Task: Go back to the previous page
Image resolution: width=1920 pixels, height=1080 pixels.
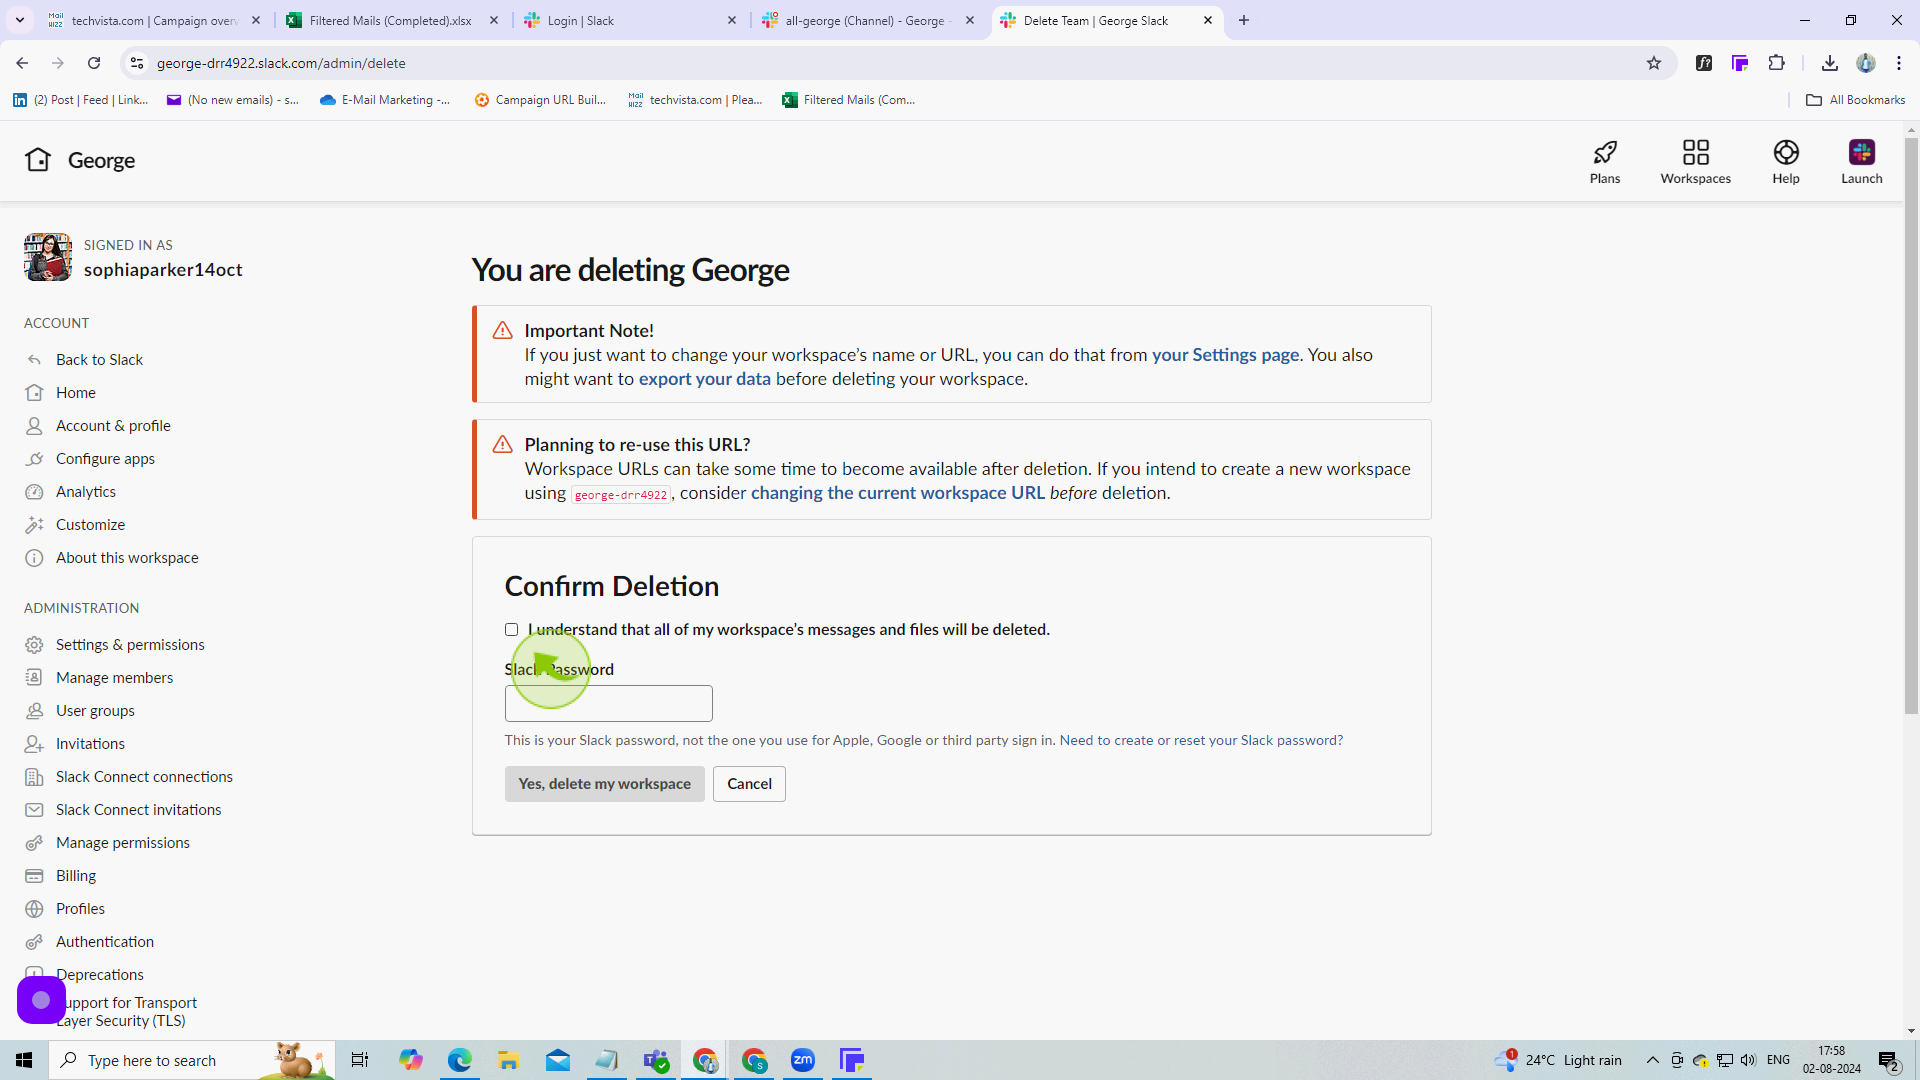Action: coord(22,63)
